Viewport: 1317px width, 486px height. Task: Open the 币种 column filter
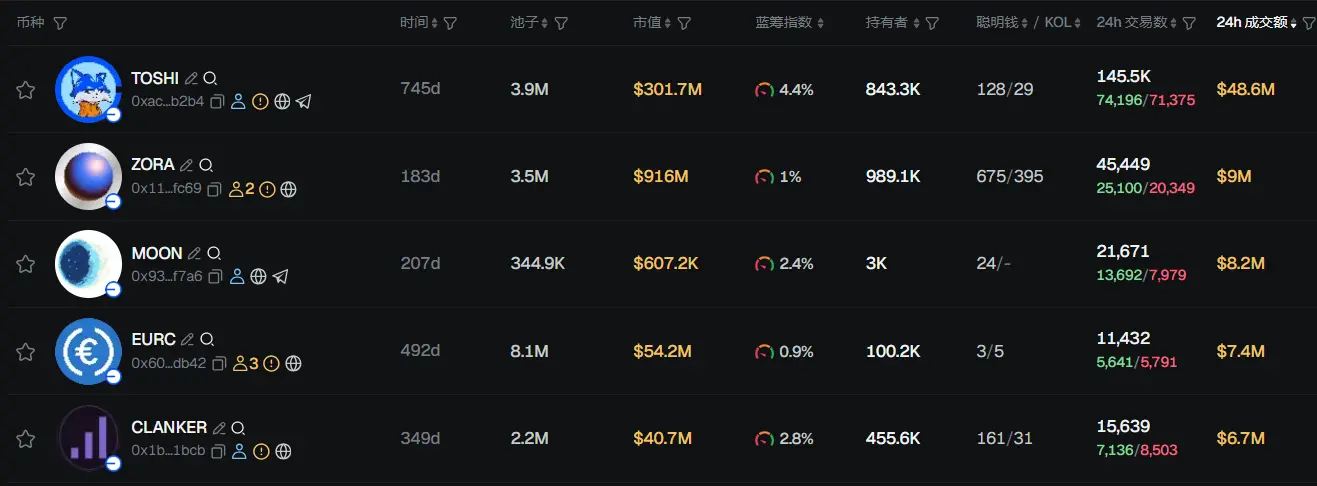pyautogui.click(x=60, y=23)
